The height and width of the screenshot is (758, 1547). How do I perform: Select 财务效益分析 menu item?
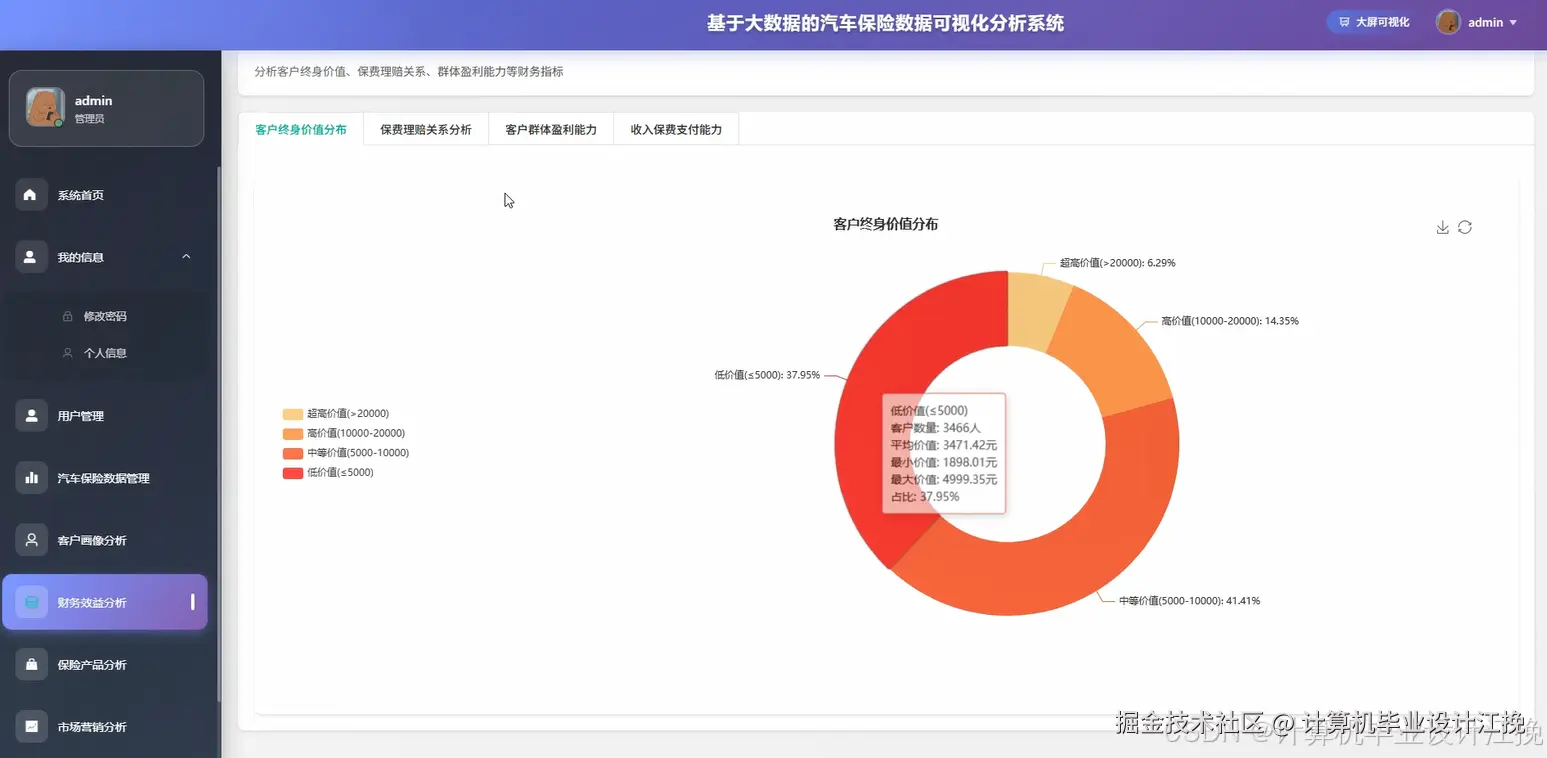point(105,602)
